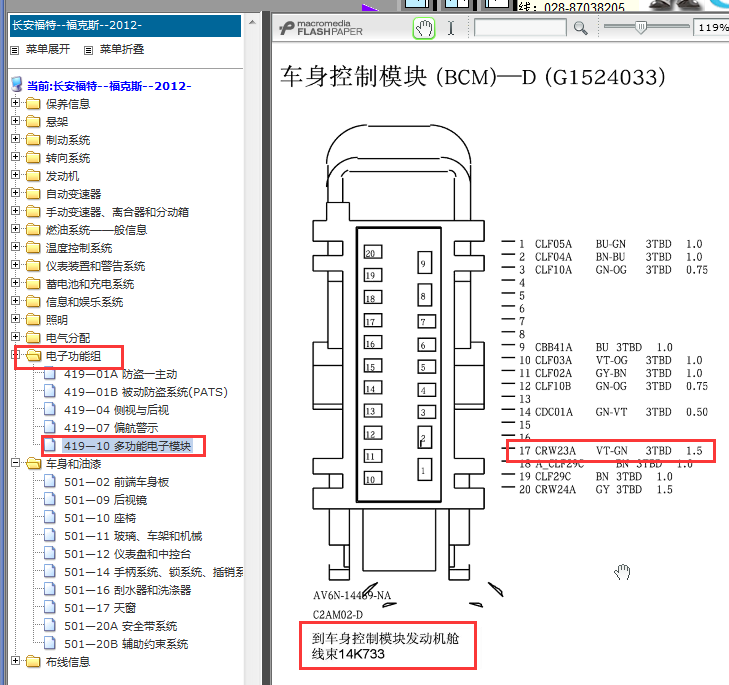Click the 菜单展开 expand-all link
Screen dimensions: 729x685
coord(47,49)
